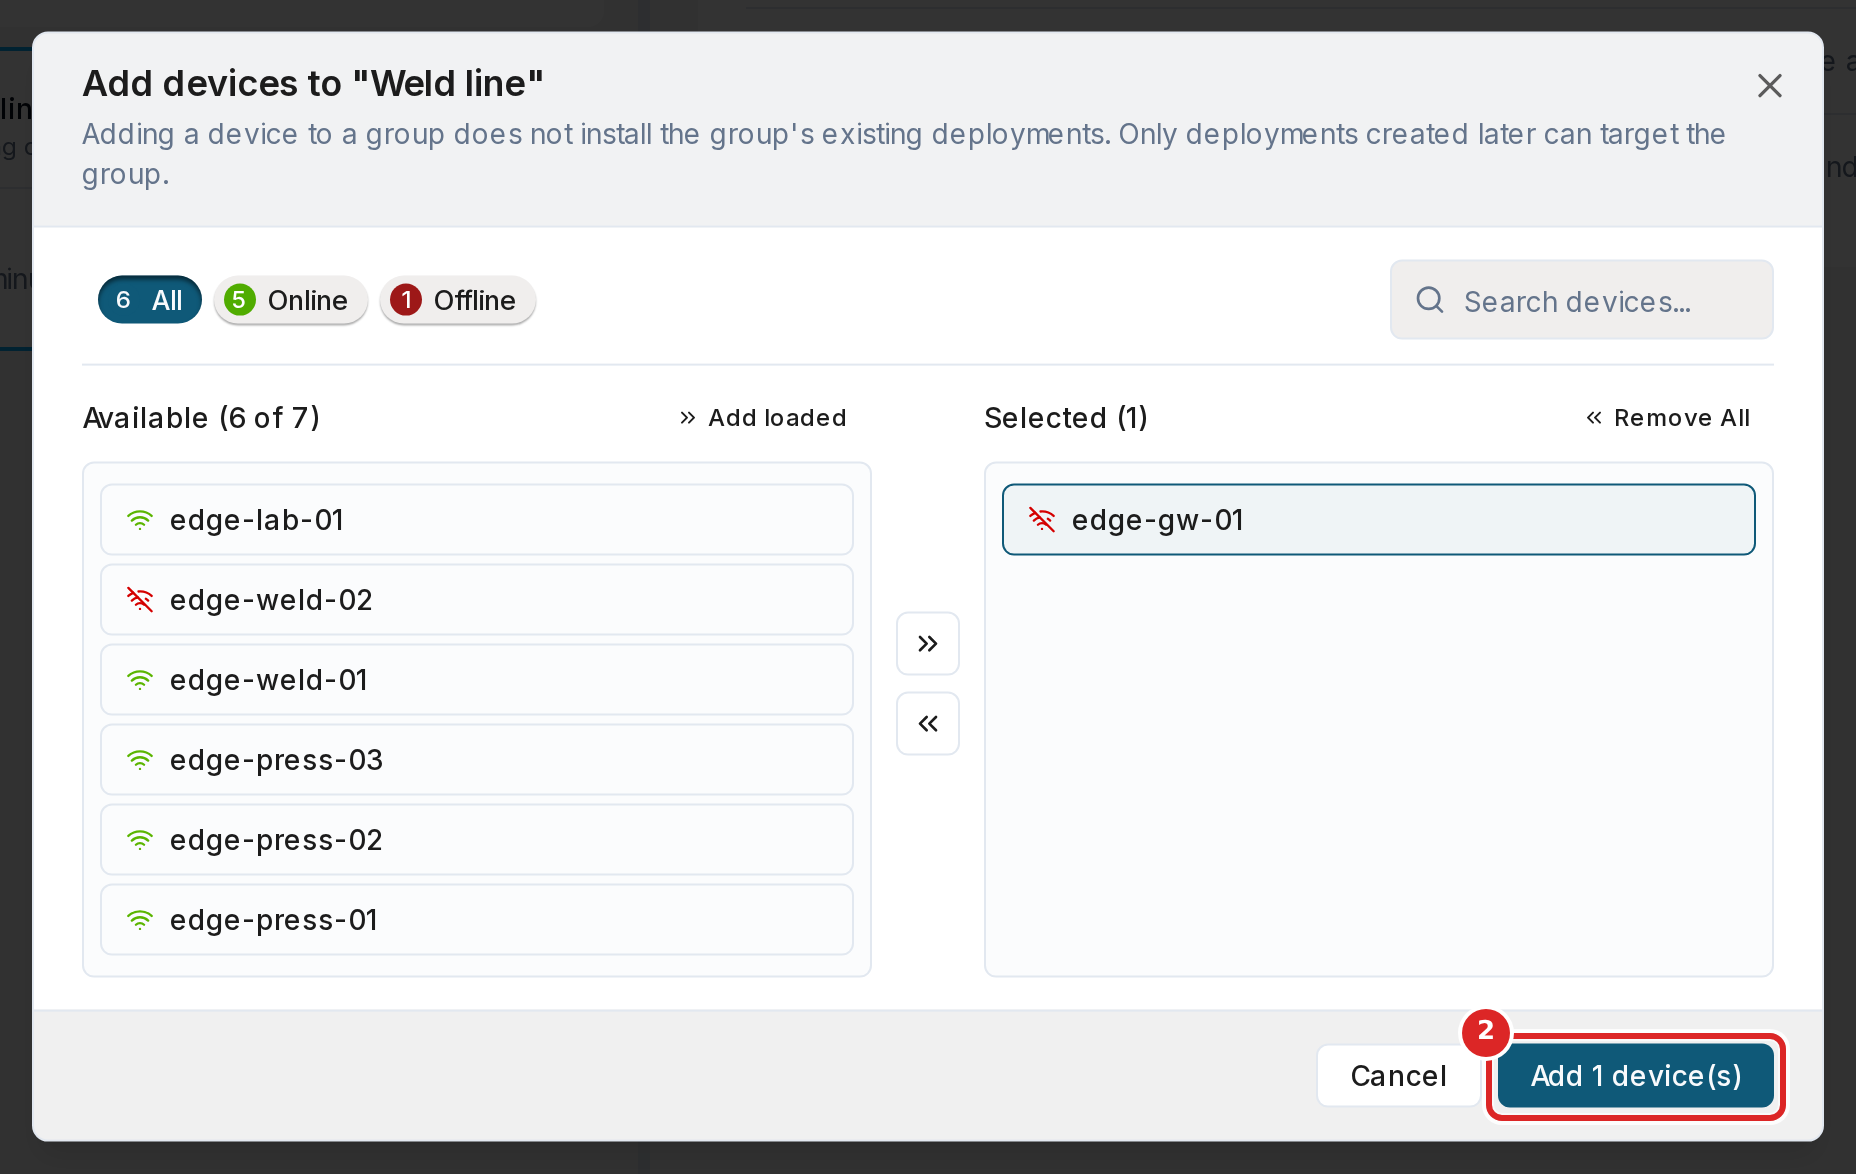Select edge-gw-01 in the Selected list
Image resolution: width=1856 pixels, height=1174 pixels.
click(x=1379, y=520)
